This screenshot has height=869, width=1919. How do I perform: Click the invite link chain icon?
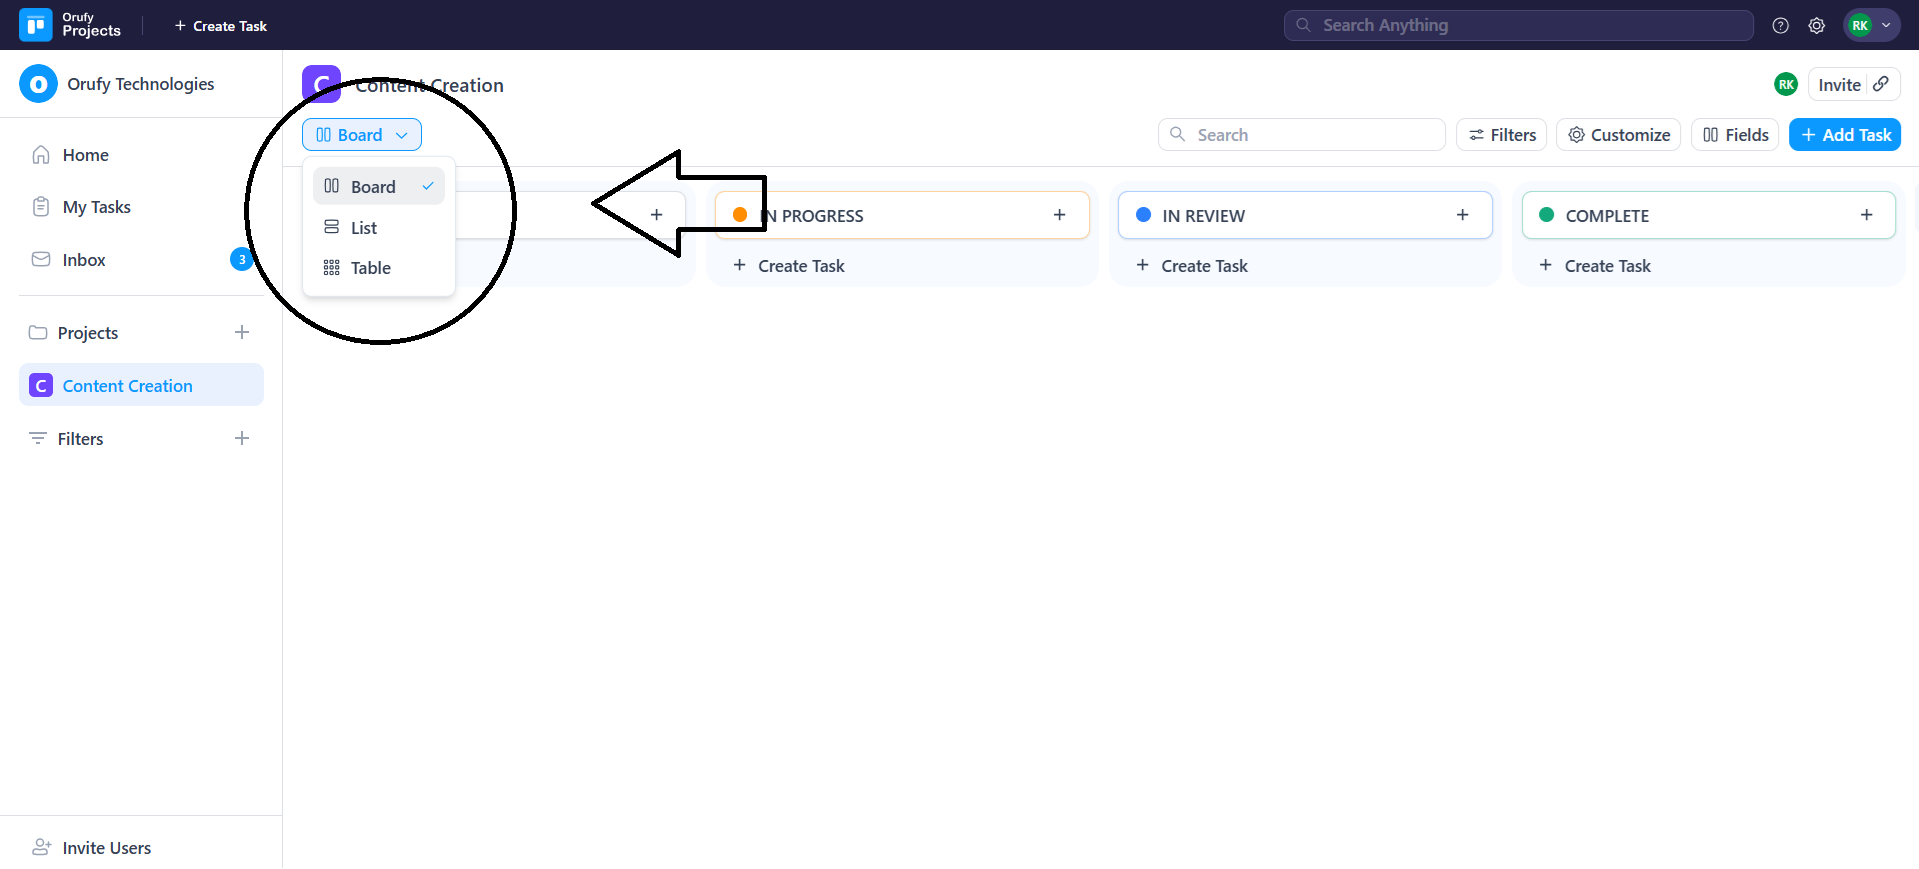[1881, 84]
